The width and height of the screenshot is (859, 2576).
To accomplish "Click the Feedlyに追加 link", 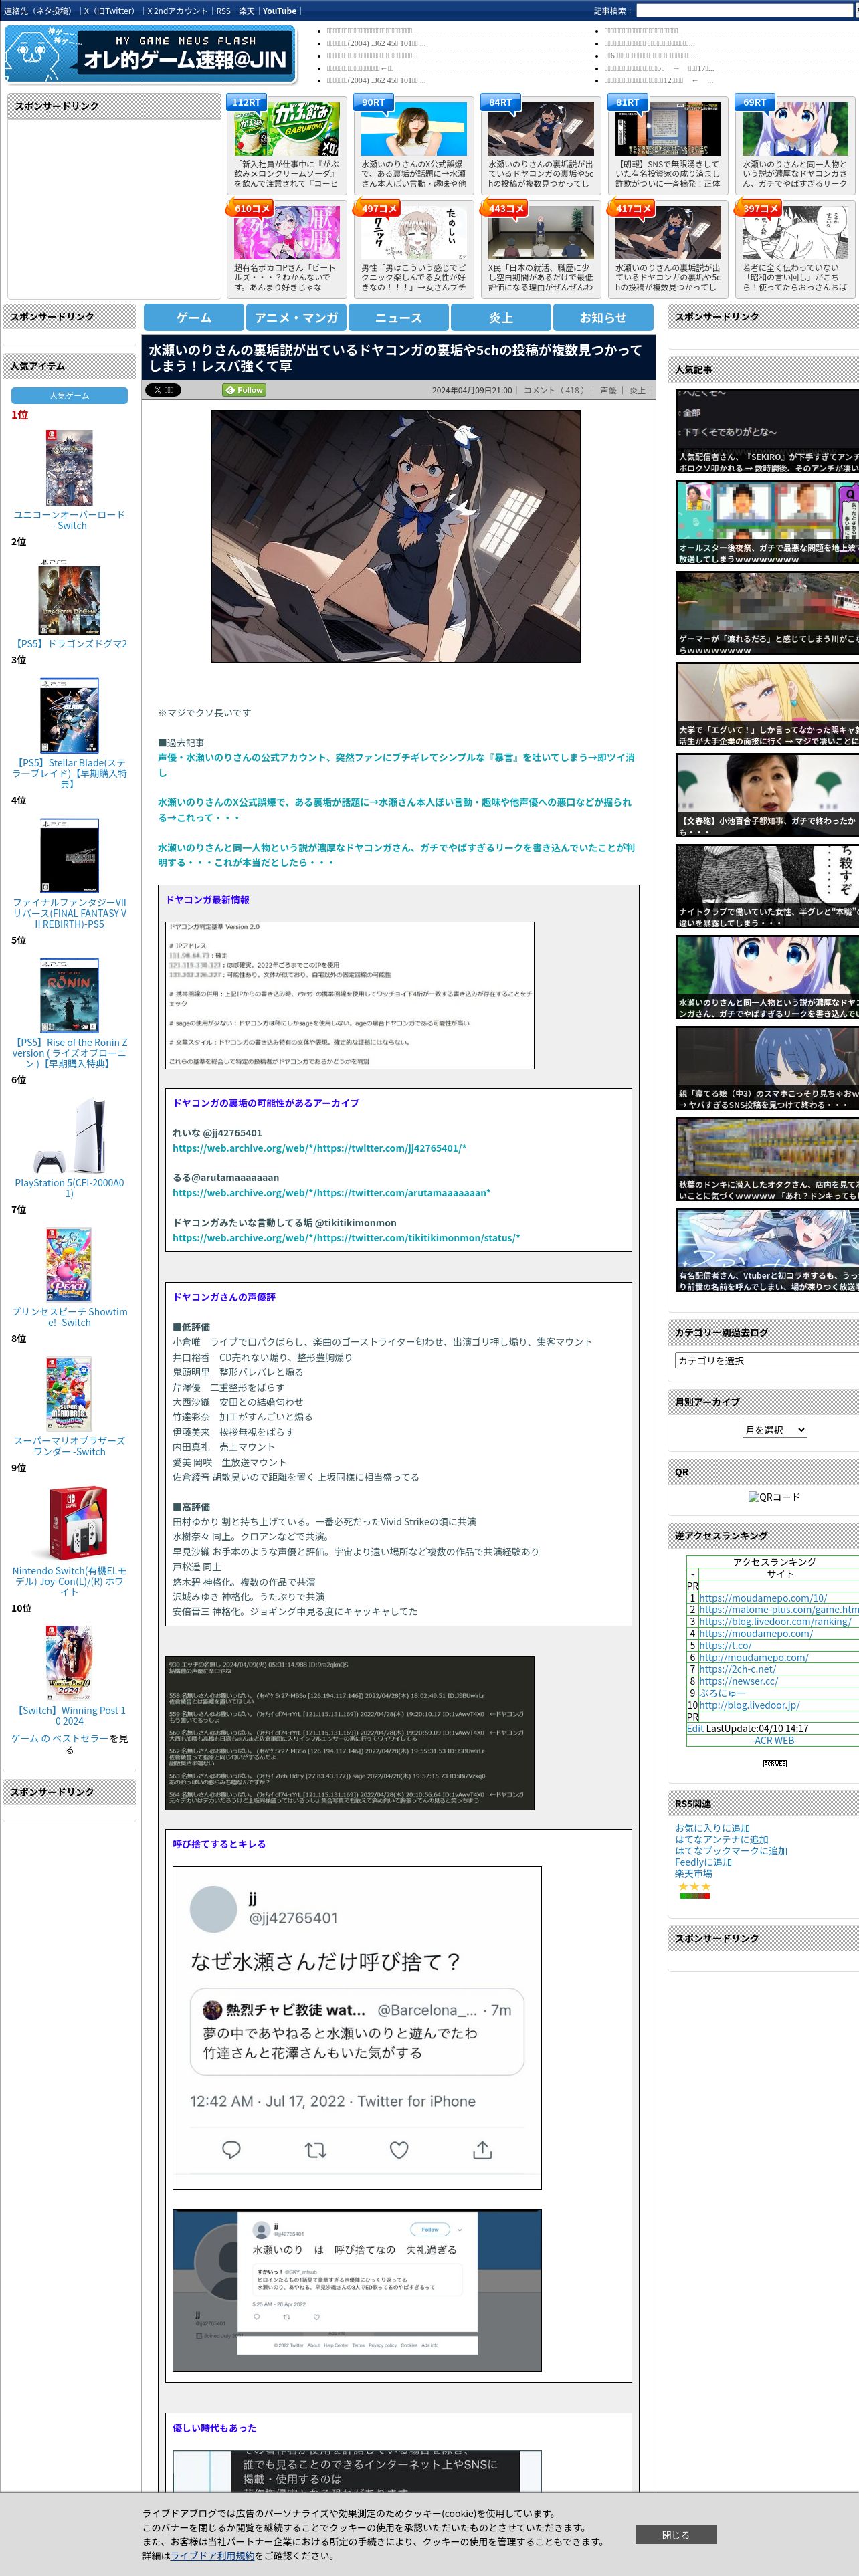I will tap(703, 1862).
